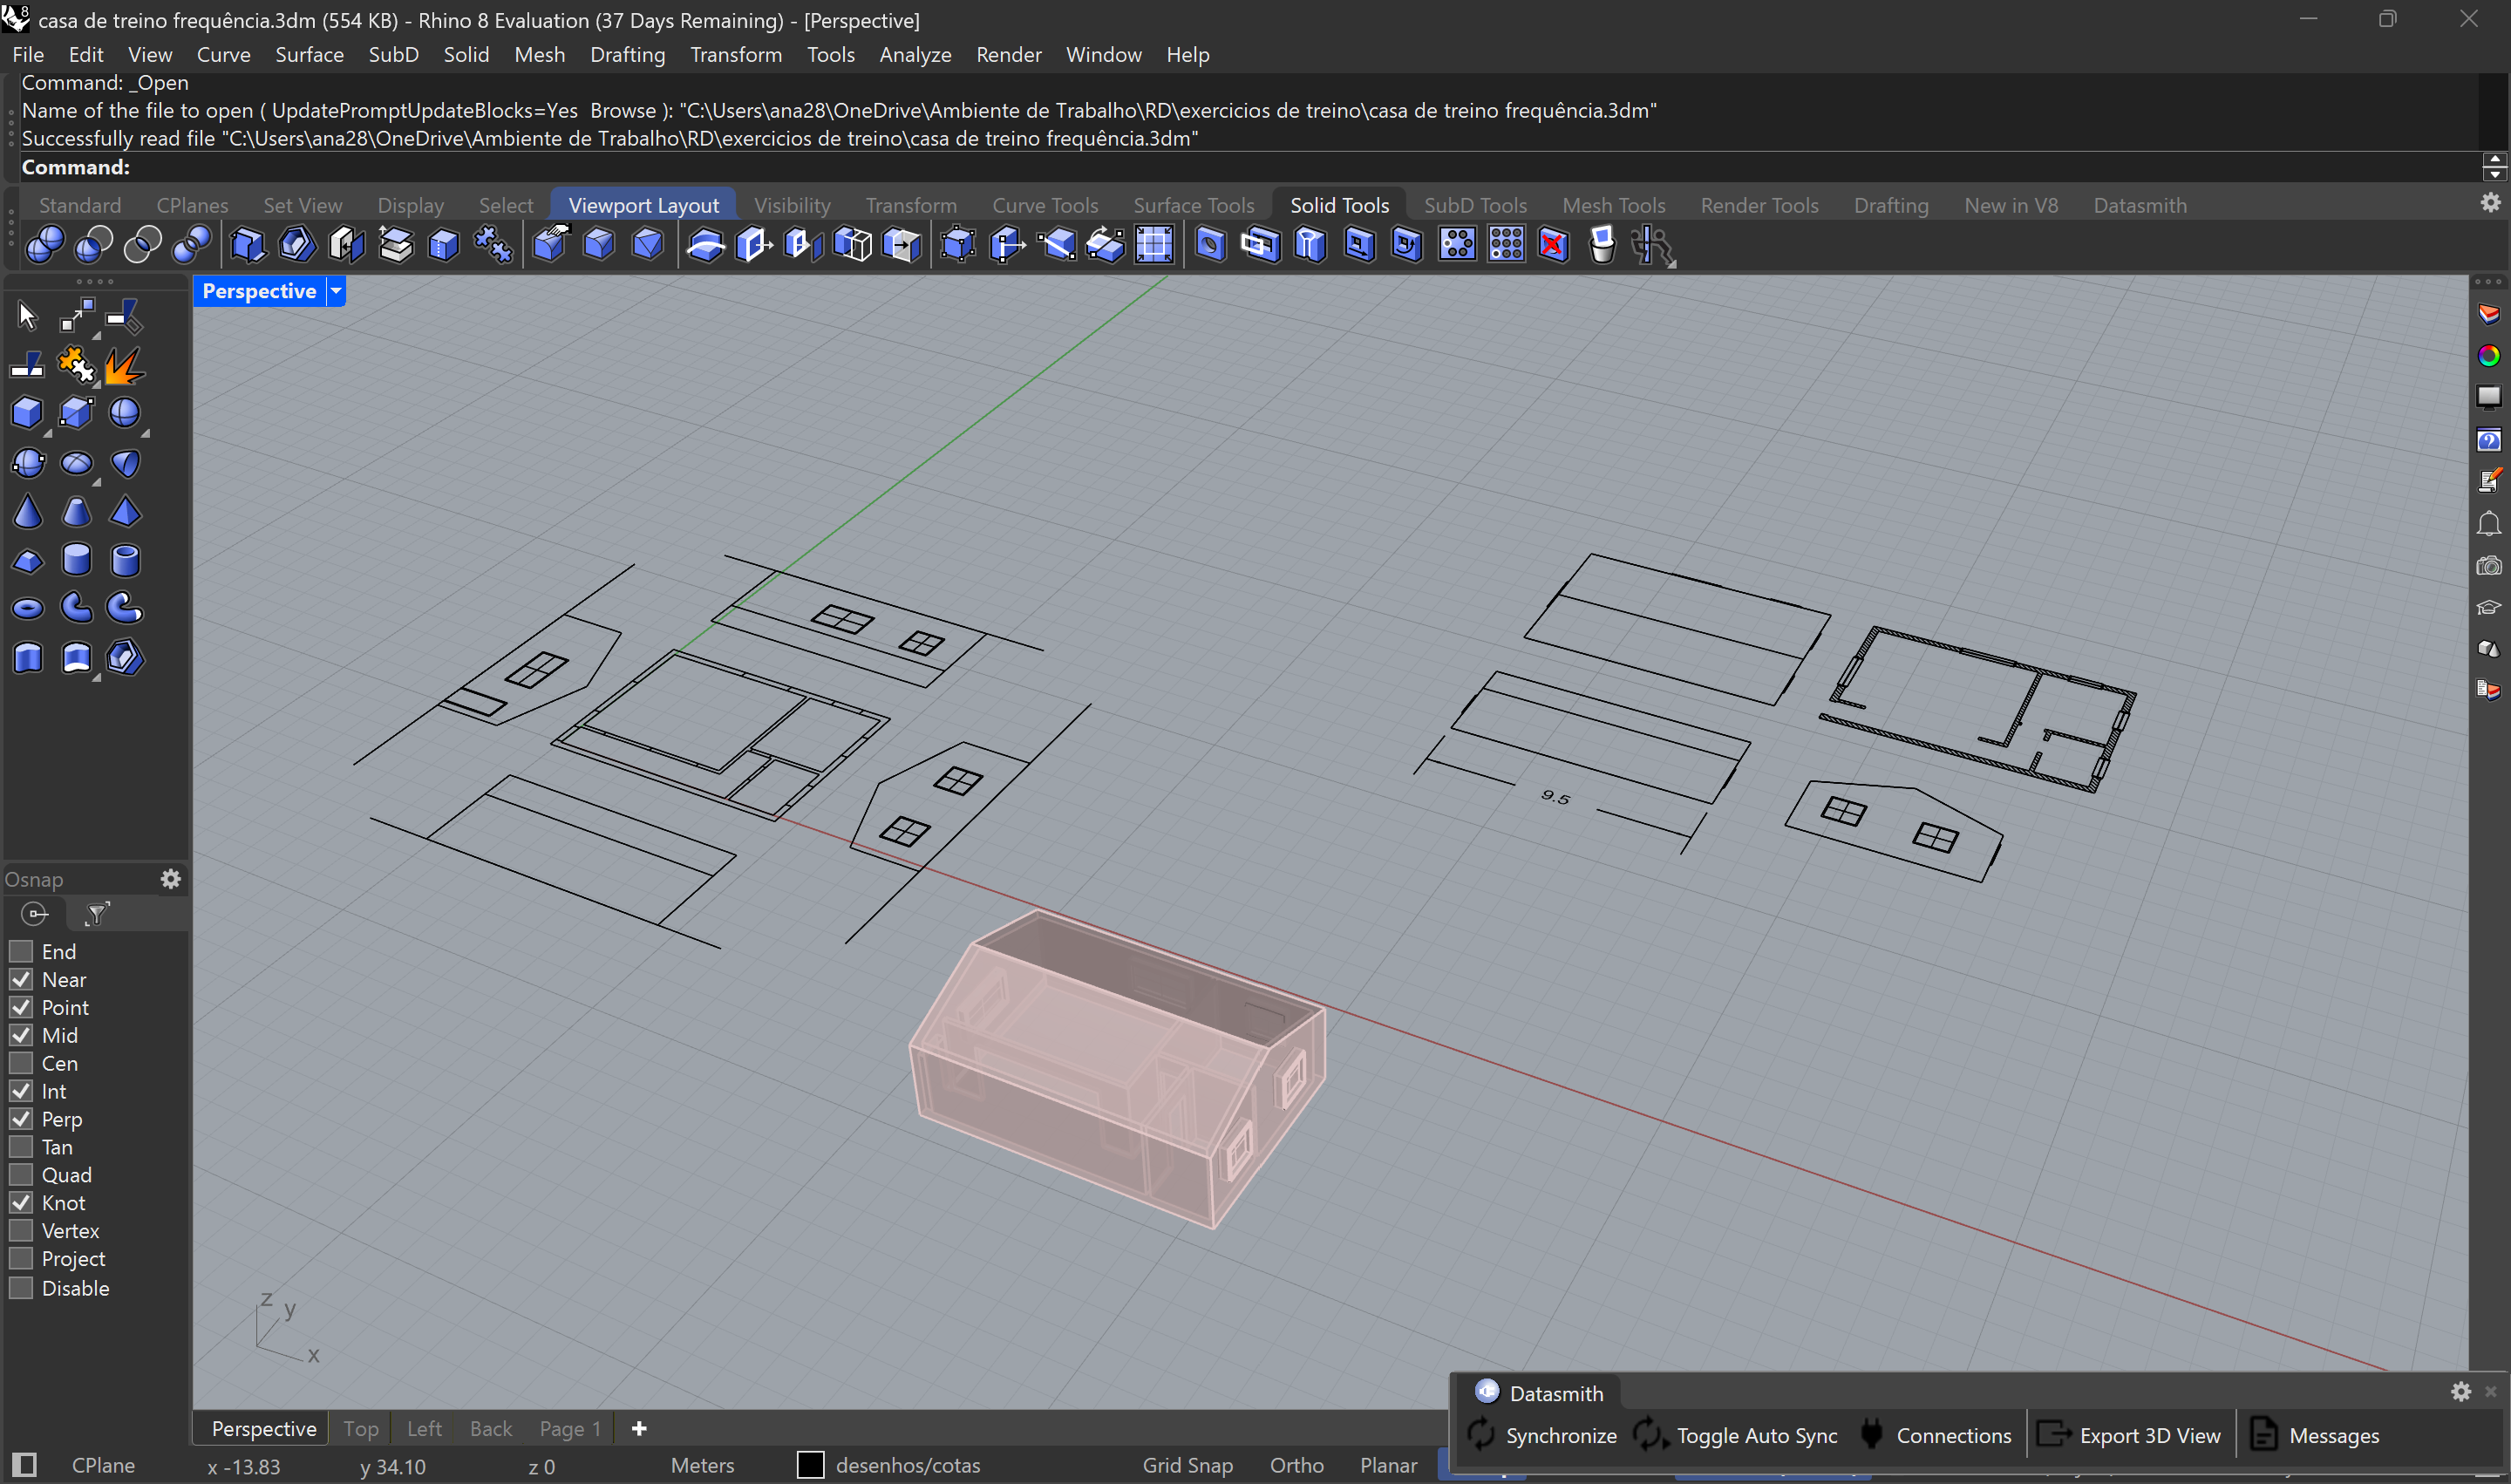Check the Cen object snap

pos(21,1063)
